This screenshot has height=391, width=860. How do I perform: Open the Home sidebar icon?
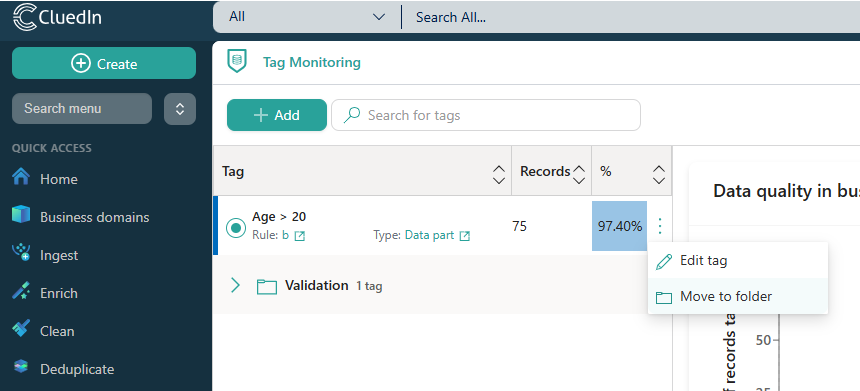(x=21, y=177)
